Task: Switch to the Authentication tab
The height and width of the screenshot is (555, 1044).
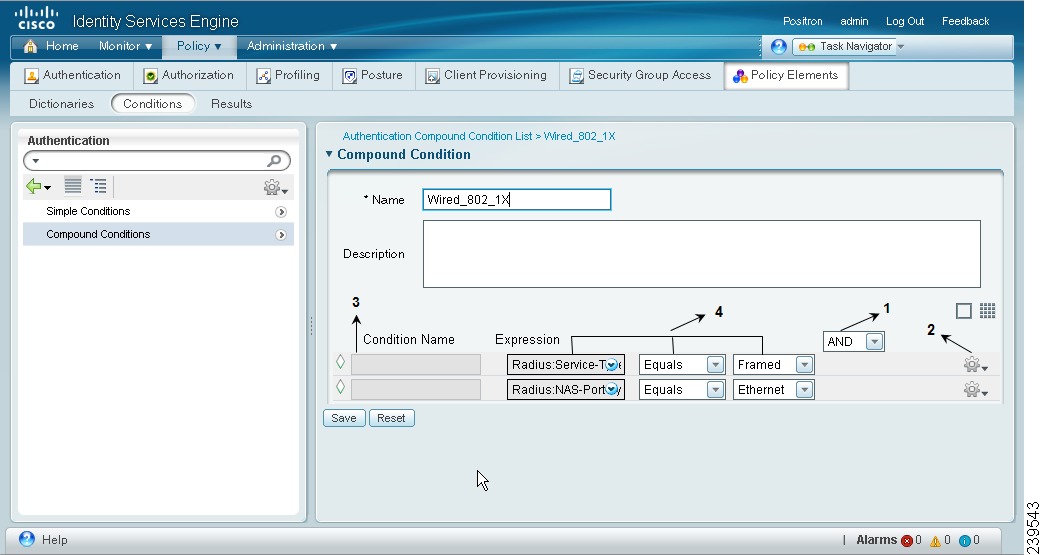Action: click(x=72, y=75)
